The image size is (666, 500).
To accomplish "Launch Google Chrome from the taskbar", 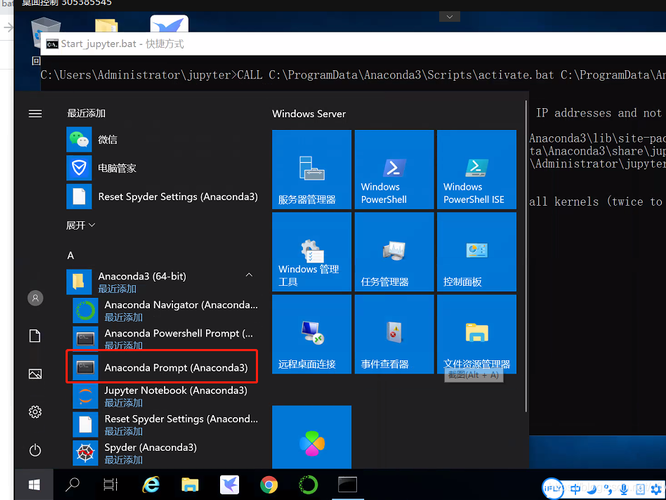I will coord(269,485).
